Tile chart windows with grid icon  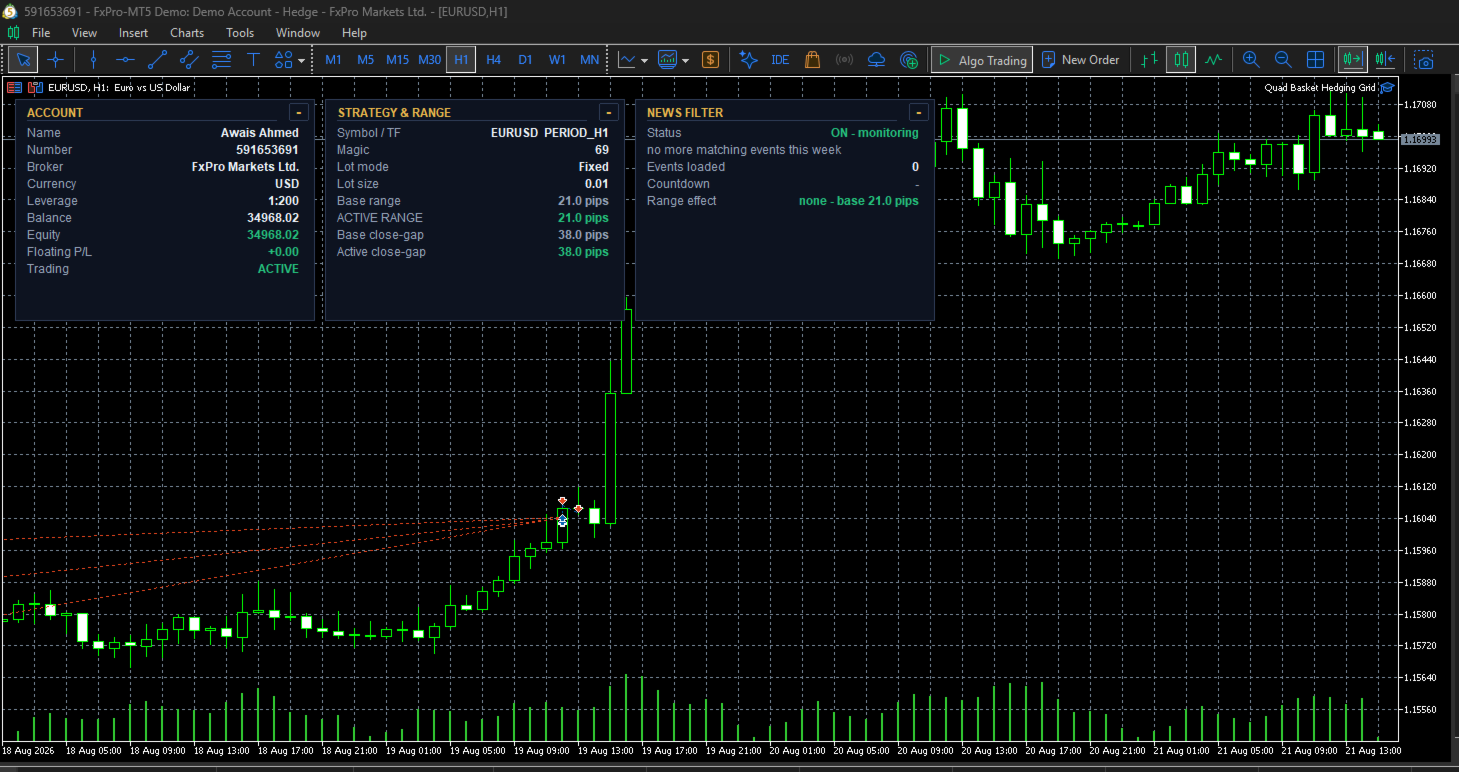1316,60
